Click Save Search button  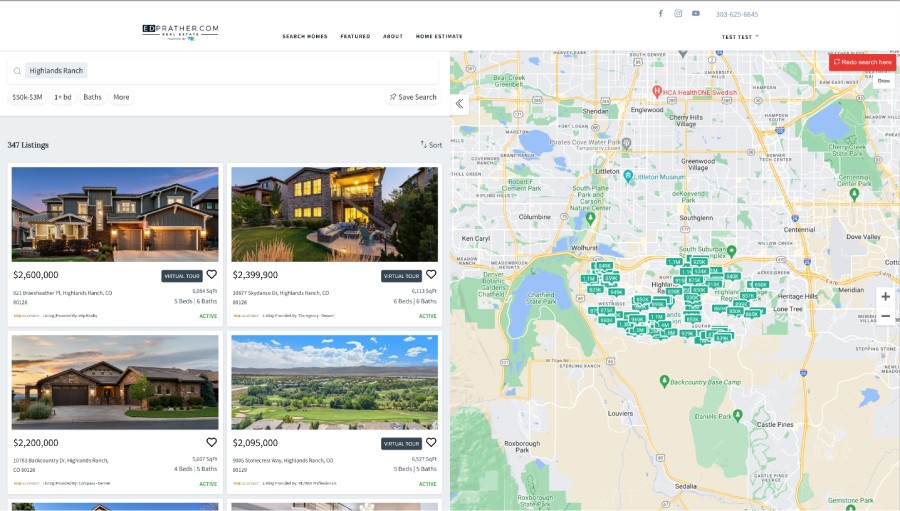click(413, 97)
